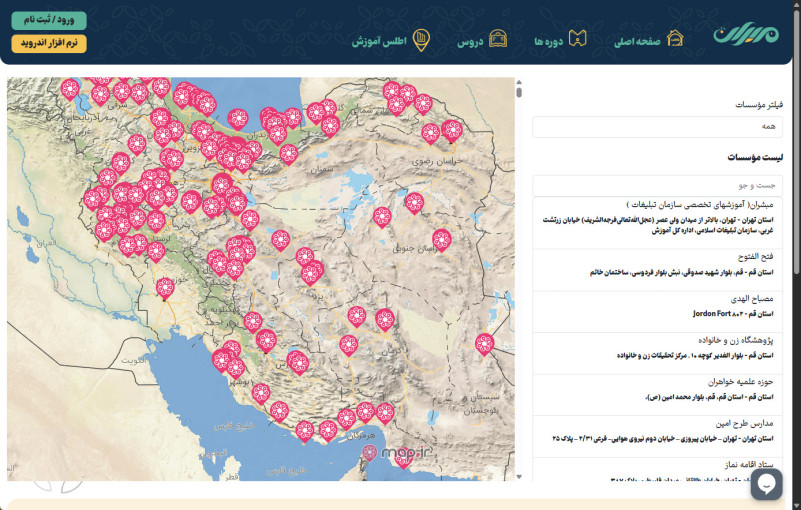Viewport: 801px width, 510px height.
Task: Click the location pin icon beside اطلس آموزش
Action: [422, 39]
